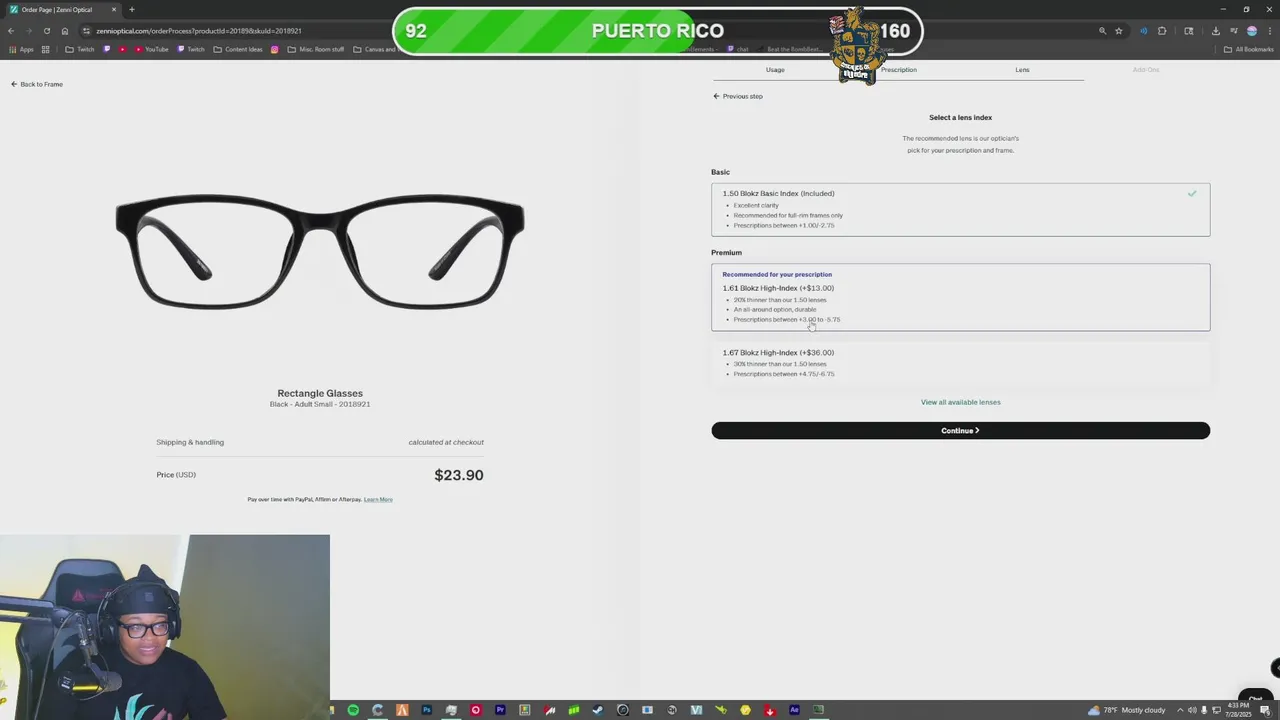Open a new browser tab
The image size is (1280, 720).
coord(132,9)
